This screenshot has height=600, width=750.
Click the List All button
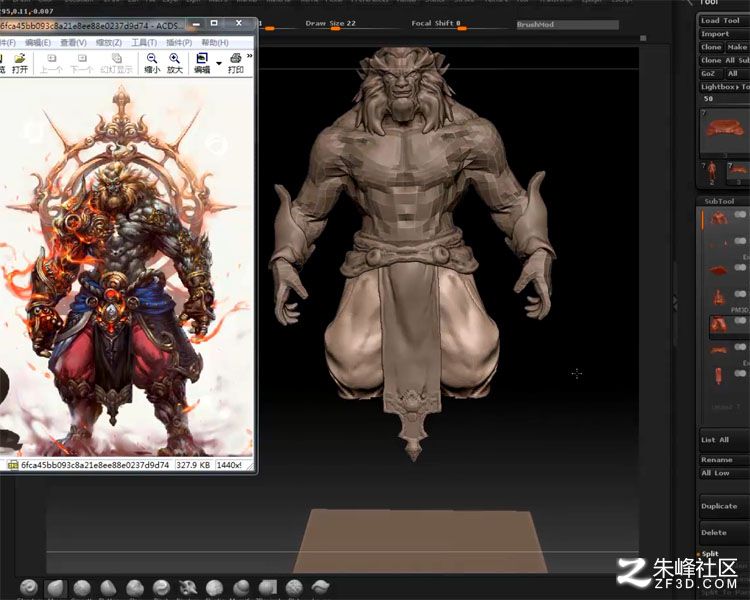click(723, 440)
